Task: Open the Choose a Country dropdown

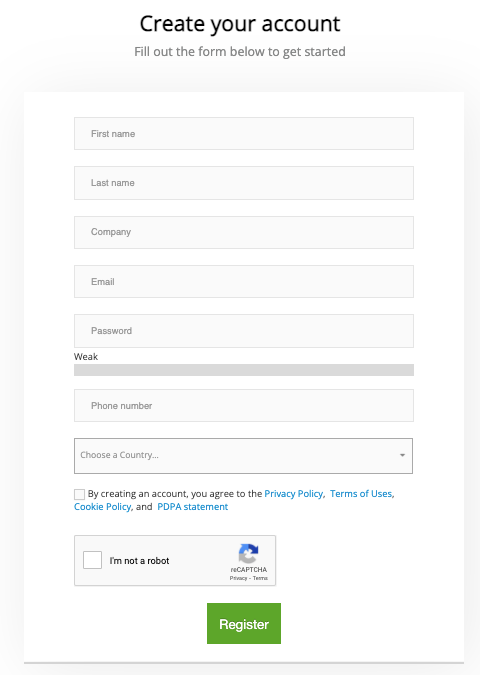Action: tap(243, 455)
